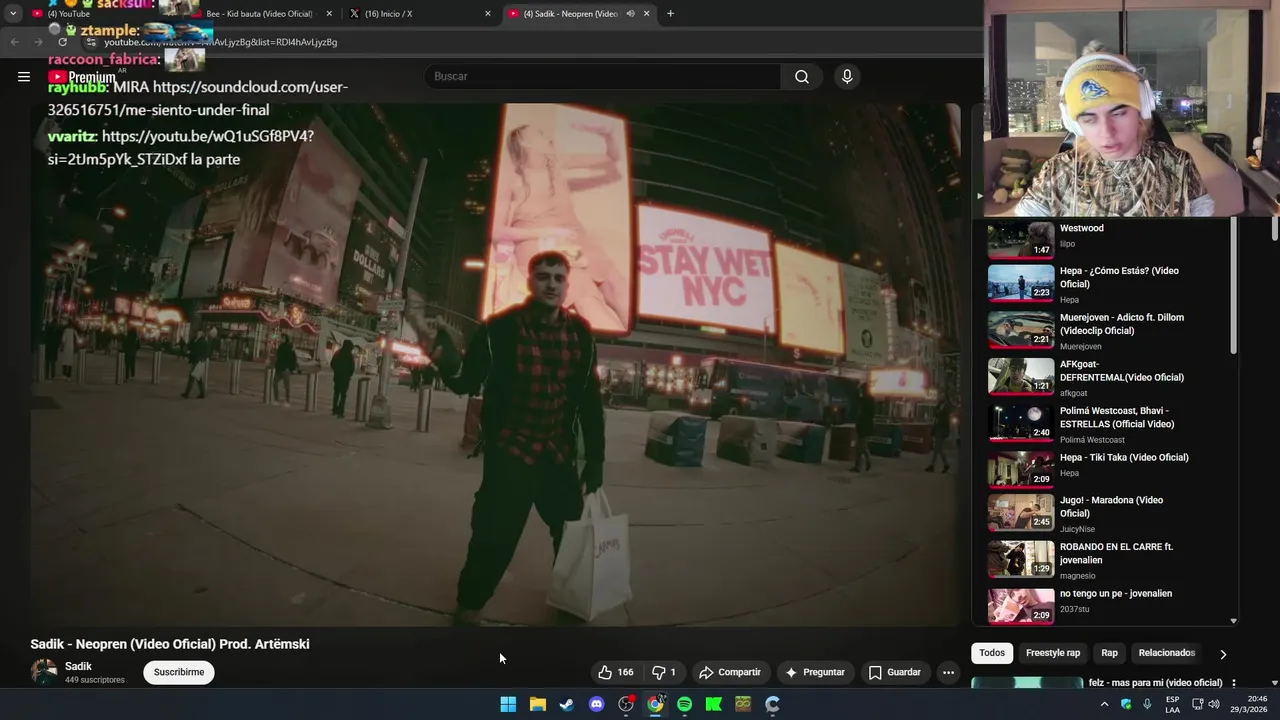The image size is (1280, 720).
Task: Open the Windows Start menu
Action: [508, 704]
